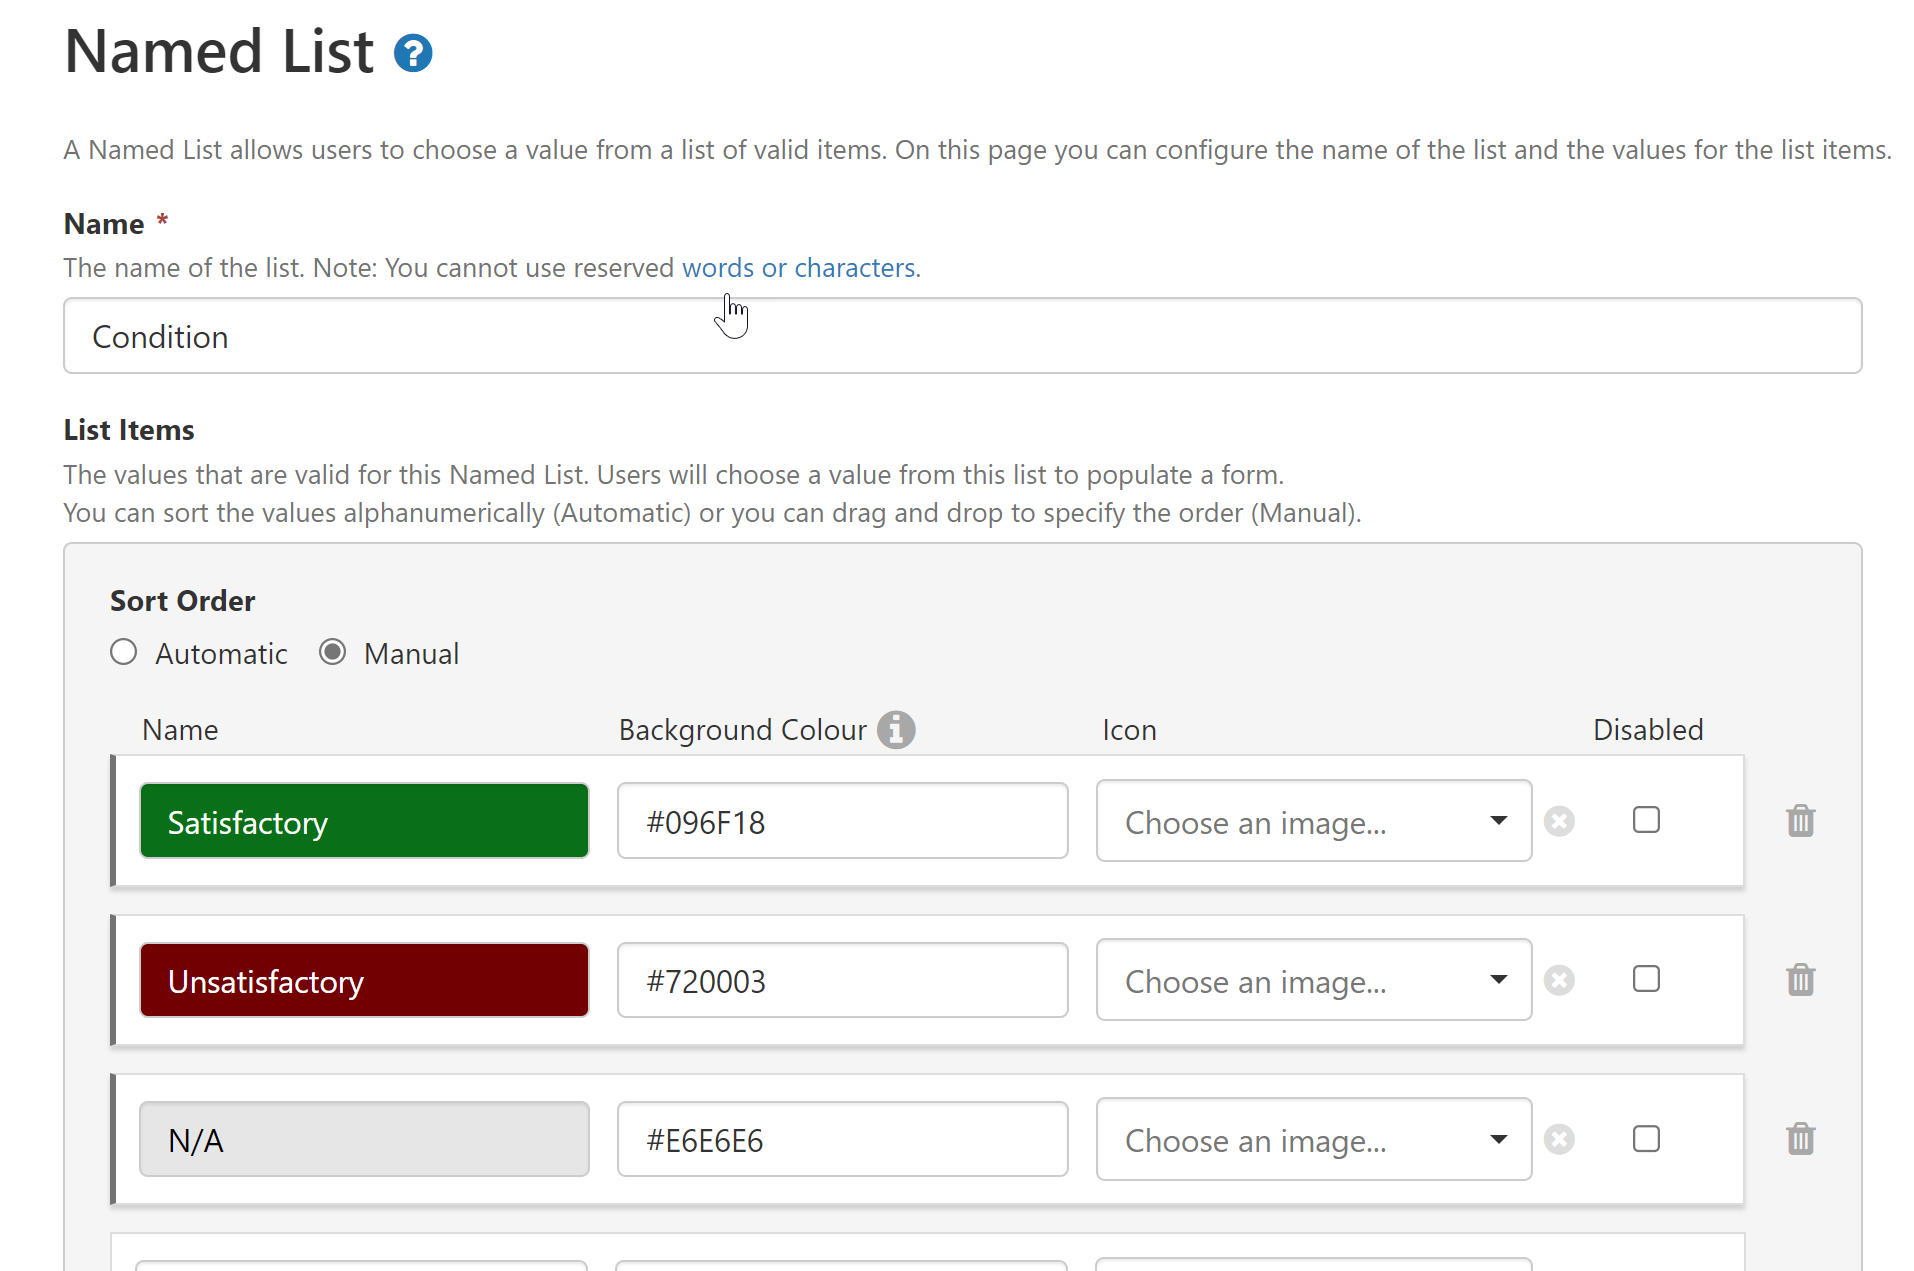The height and width of the screenshot is (1271, 1914).
Task: Open the Satisfactory icon image dropdown
Action: click(x=1313, y=821)
